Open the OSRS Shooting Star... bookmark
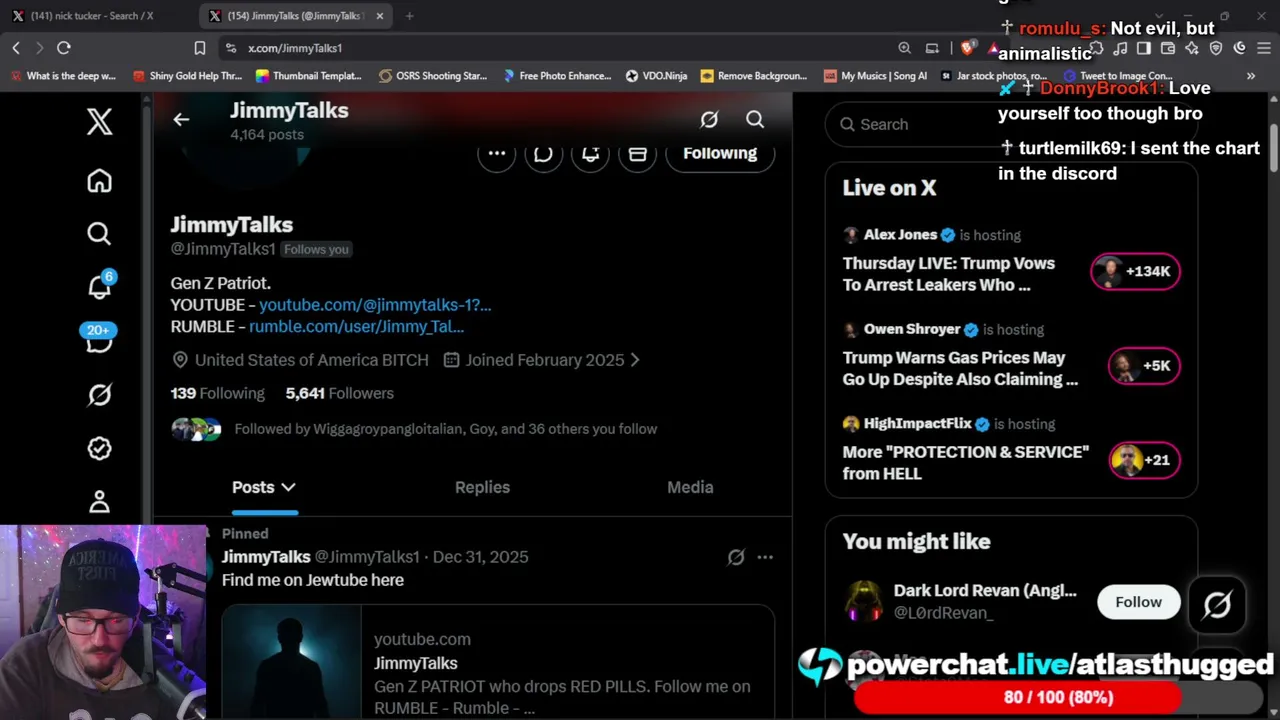The height and width of the screenshot is (720, 1280). point(433,76)
